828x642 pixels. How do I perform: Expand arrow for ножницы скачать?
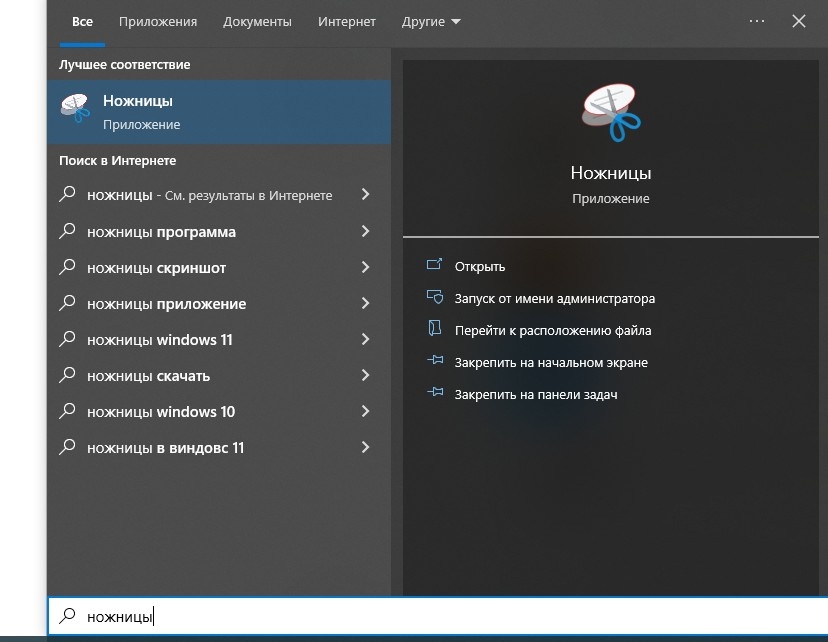(x=365, y=375)
